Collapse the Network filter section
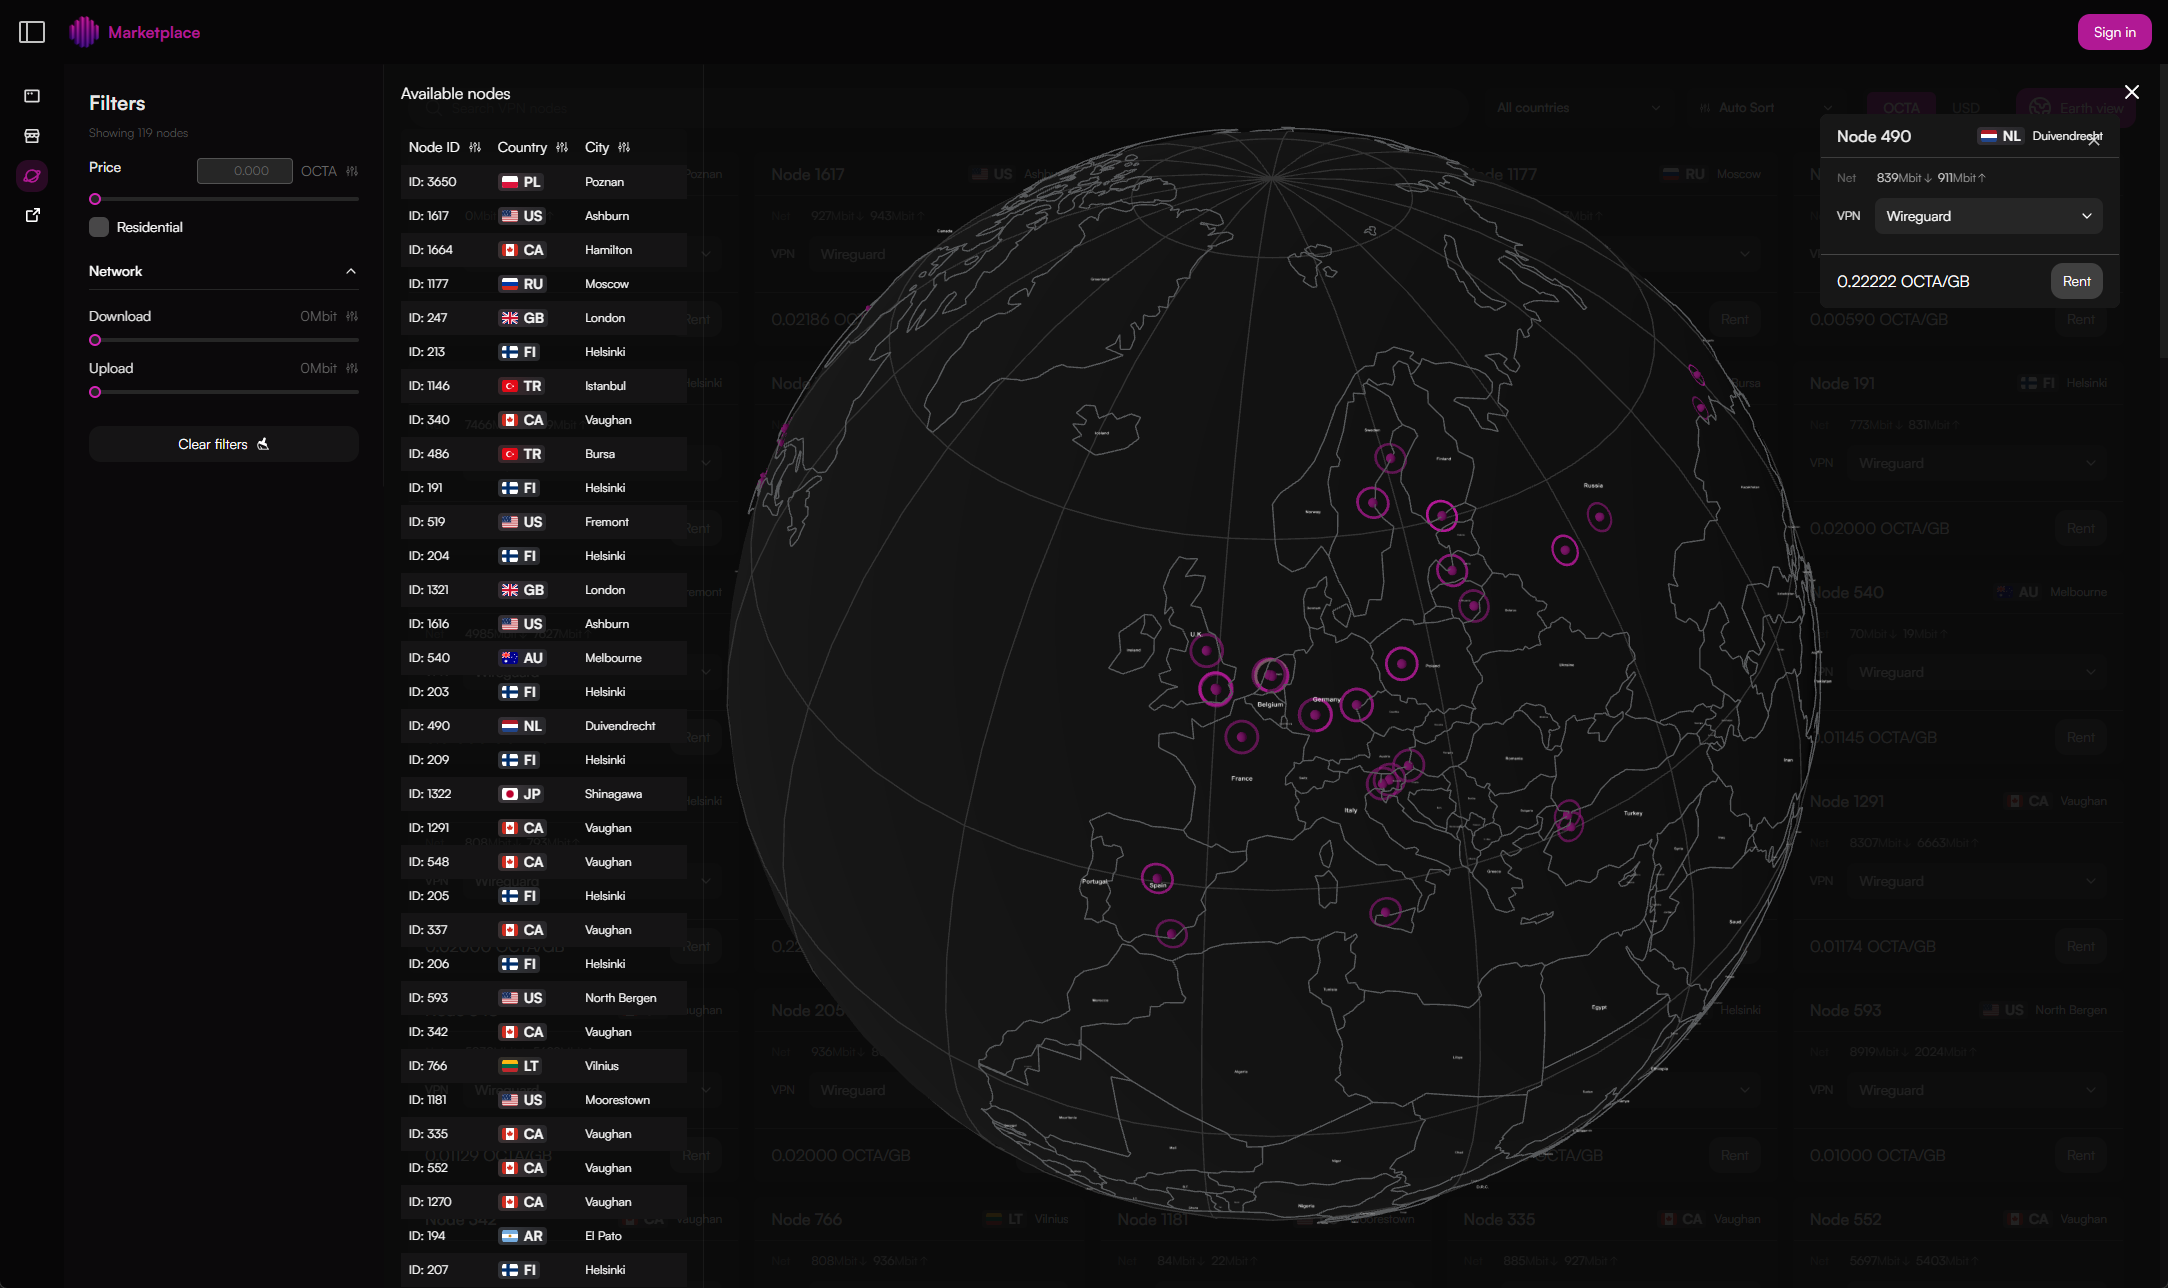The height and width of the screenshot is (1288, 2168). [x=350, y=271]
